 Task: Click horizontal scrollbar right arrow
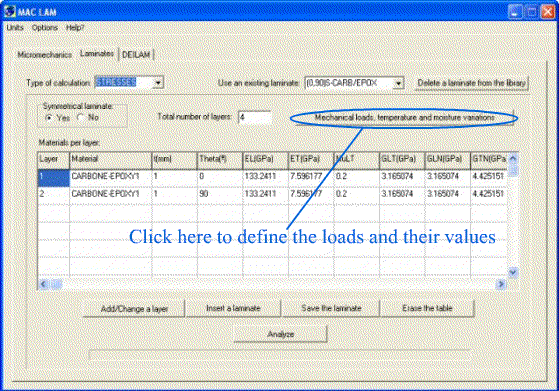tap(501, 284)
